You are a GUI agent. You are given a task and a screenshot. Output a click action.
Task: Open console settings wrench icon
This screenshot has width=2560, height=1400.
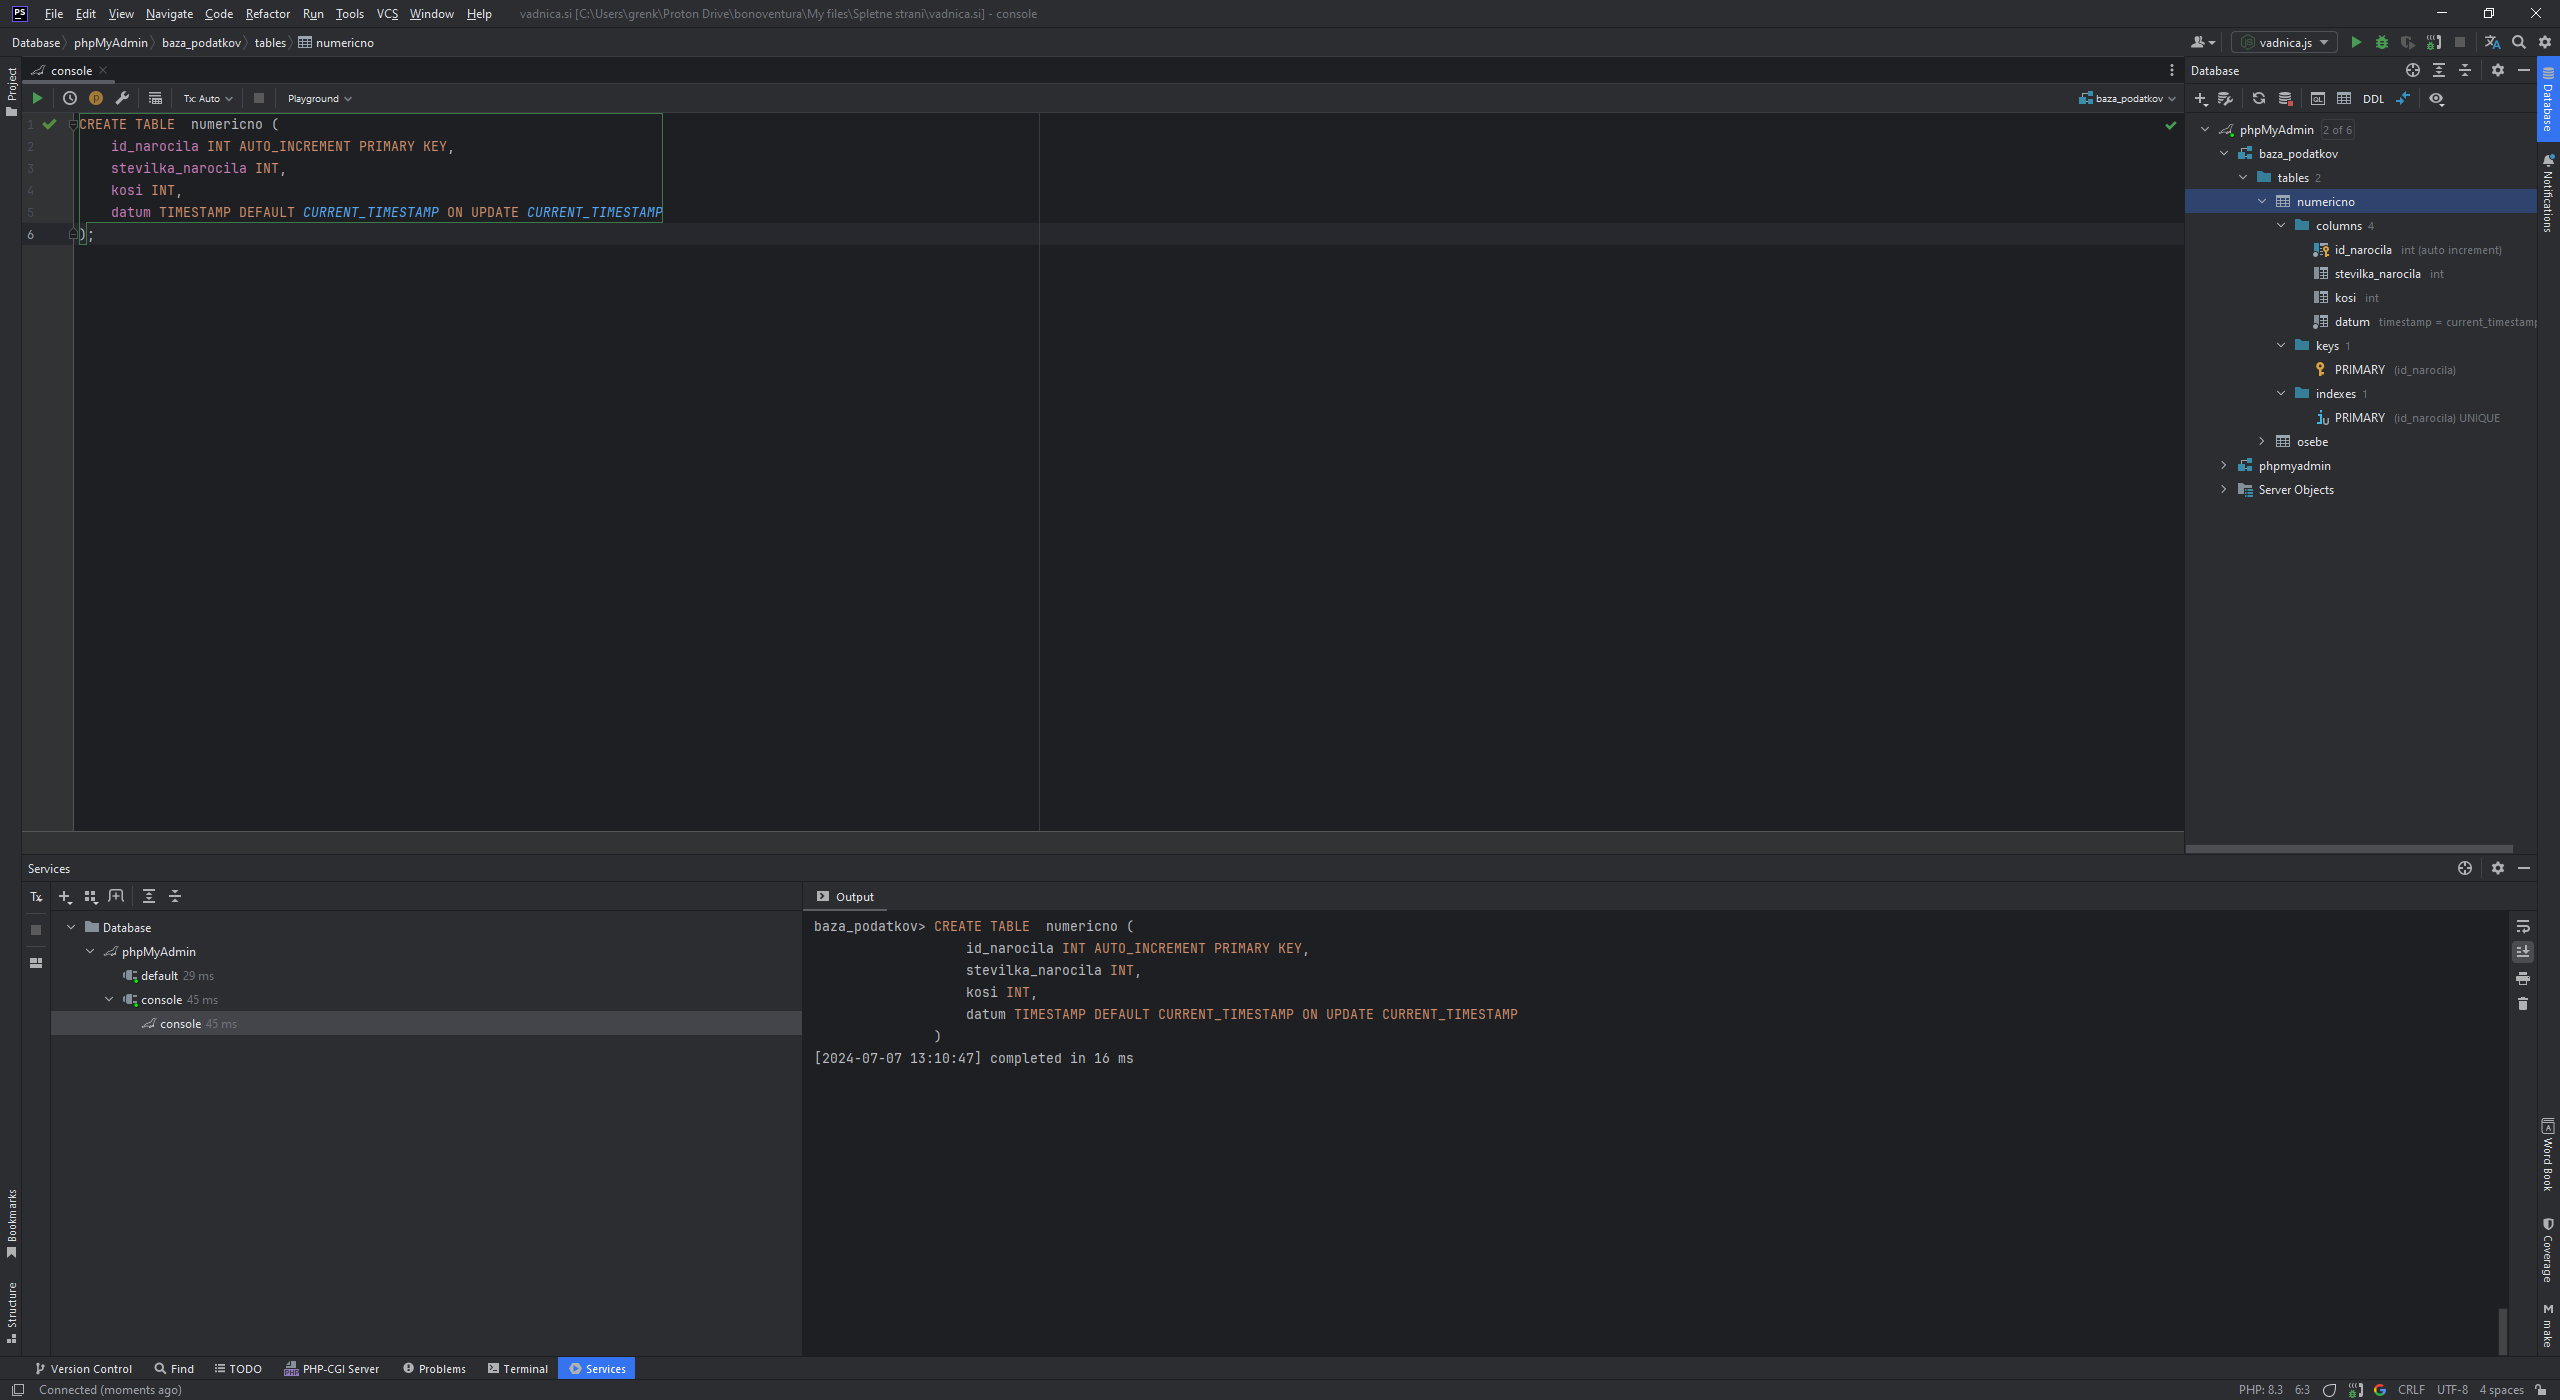(122, 98)
